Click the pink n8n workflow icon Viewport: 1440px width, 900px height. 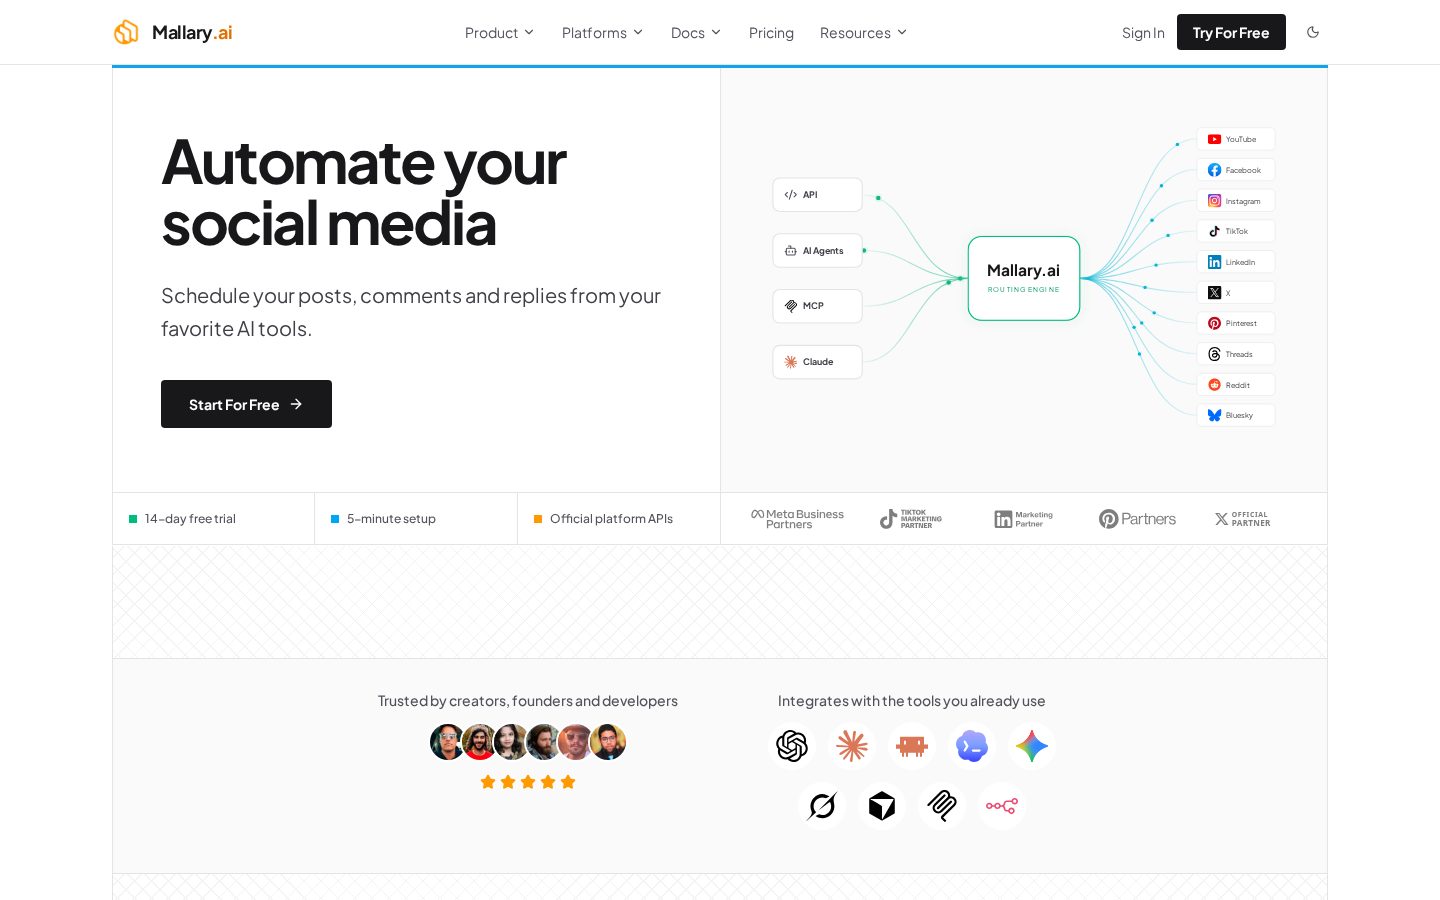point(1002,806)
